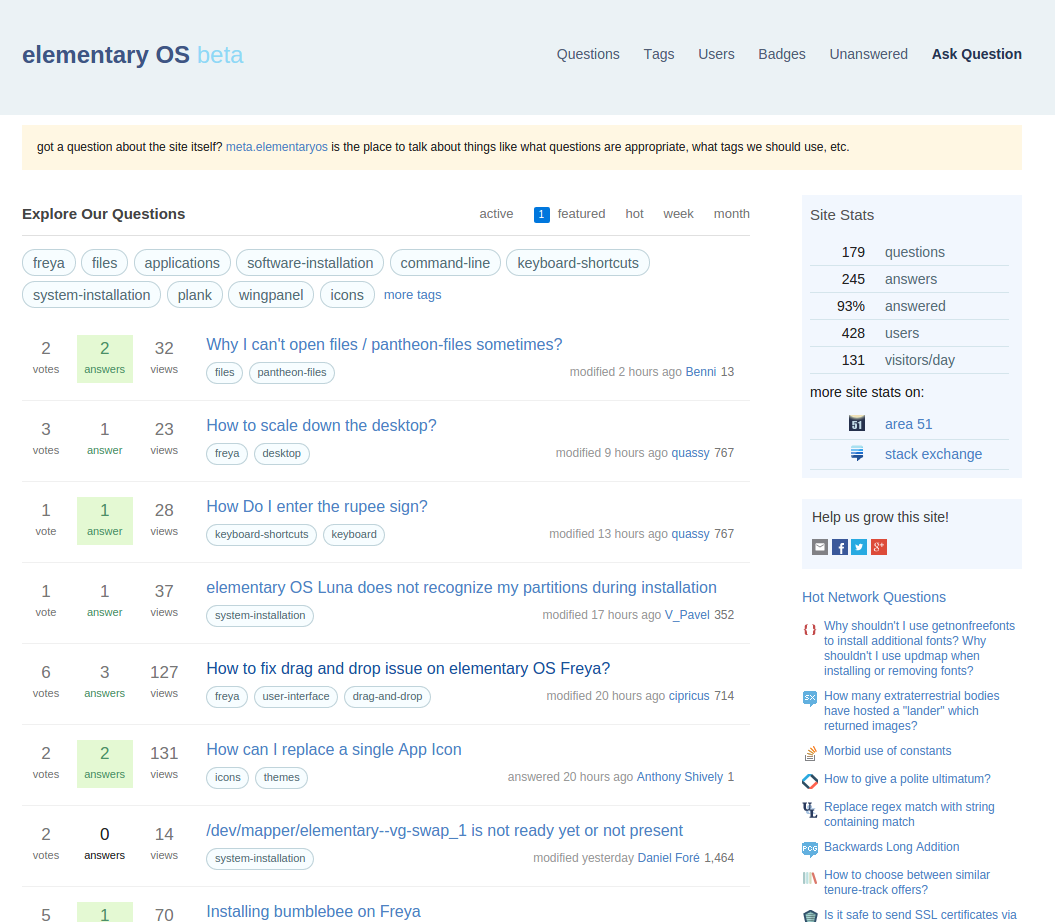Open 'How to scale down the desktop?'
Viewport: 1055px width, 922px height.
click(322, 425)
